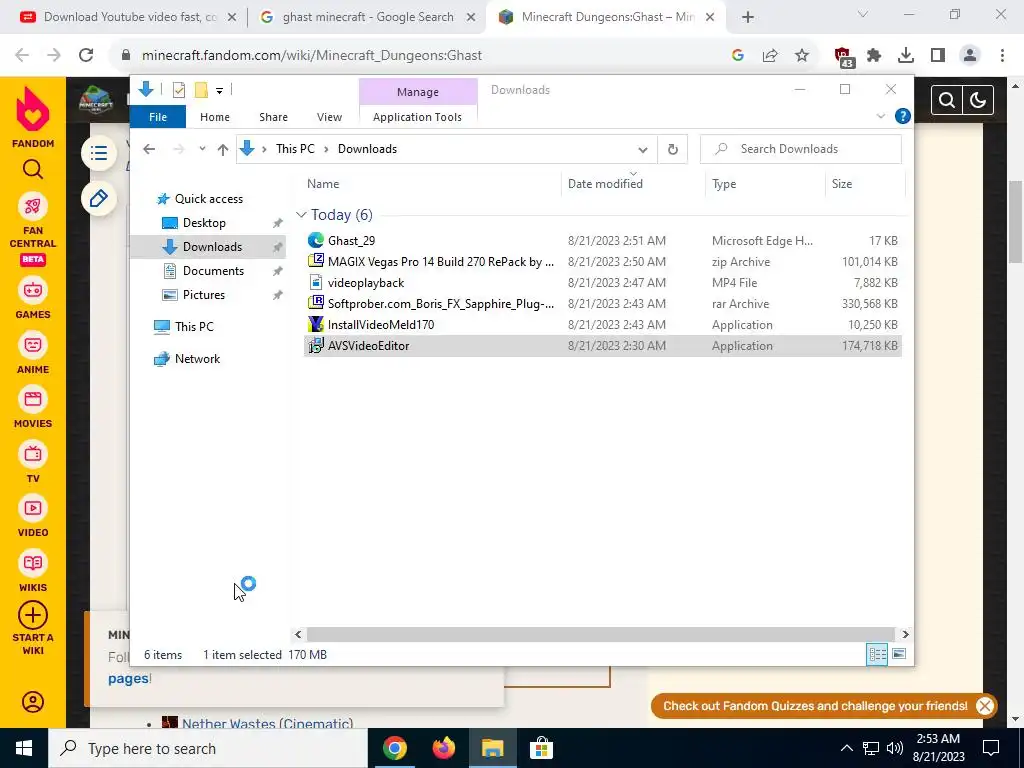
Task: Expand address bar previous locations dropdown
Action: point(643,150)
